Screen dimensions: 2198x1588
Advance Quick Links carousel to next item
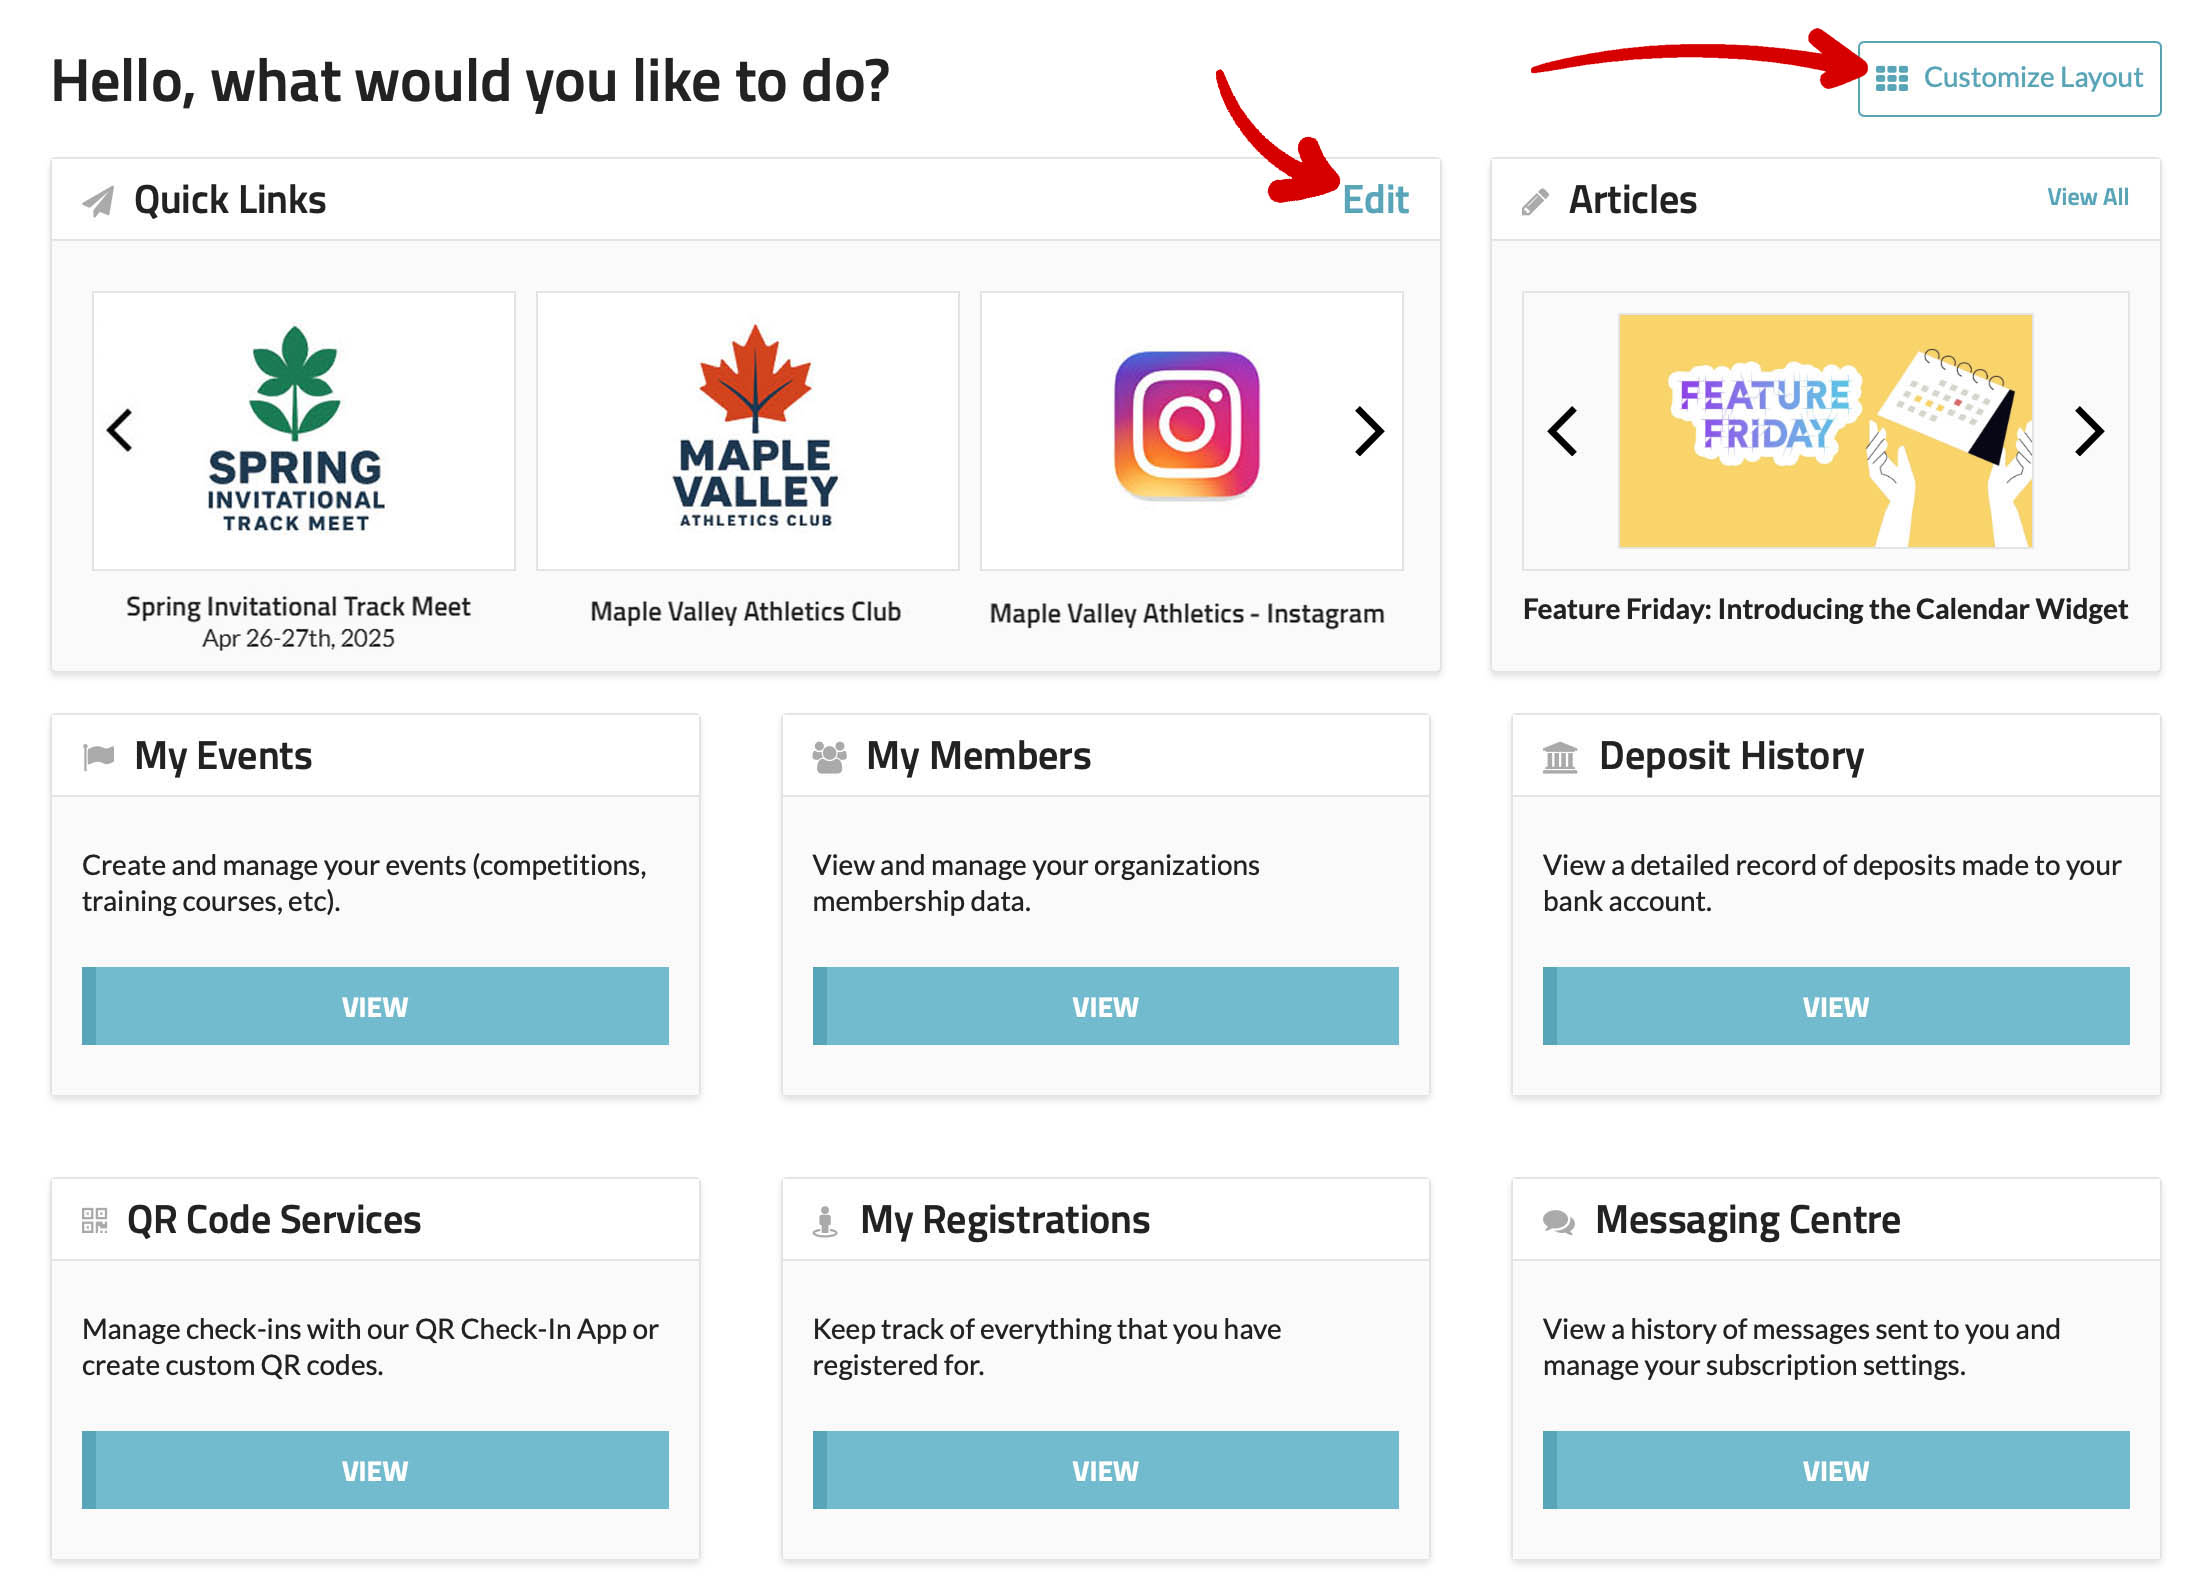click(1369, 432)
